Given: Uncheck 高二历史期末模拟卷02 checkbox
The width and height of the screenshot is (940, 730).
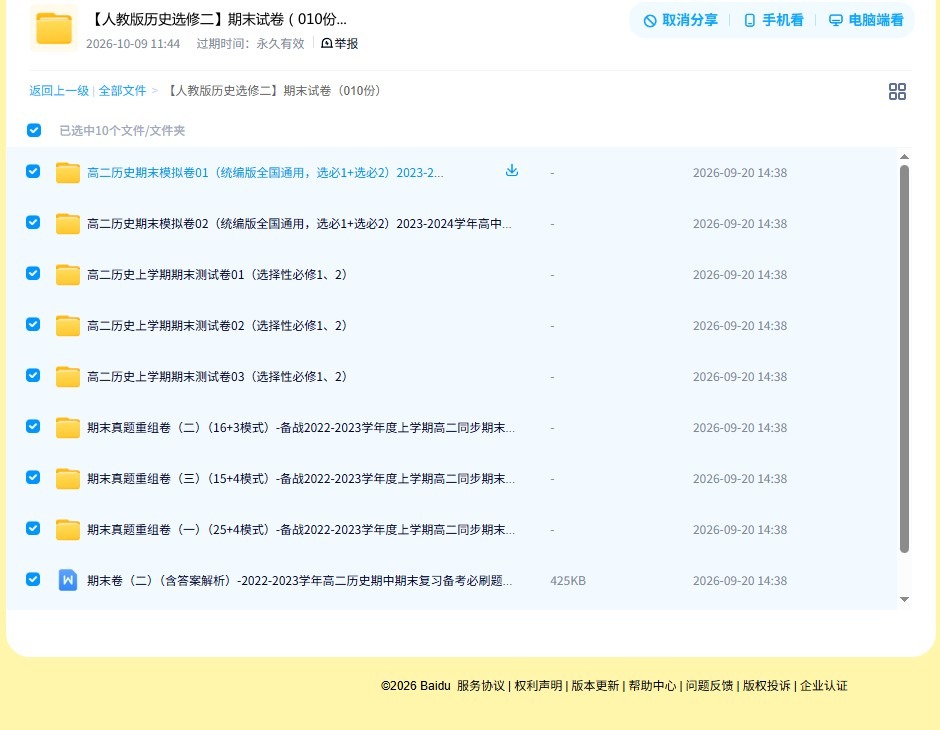Looking at the screenshot, I should coord(33,222).
